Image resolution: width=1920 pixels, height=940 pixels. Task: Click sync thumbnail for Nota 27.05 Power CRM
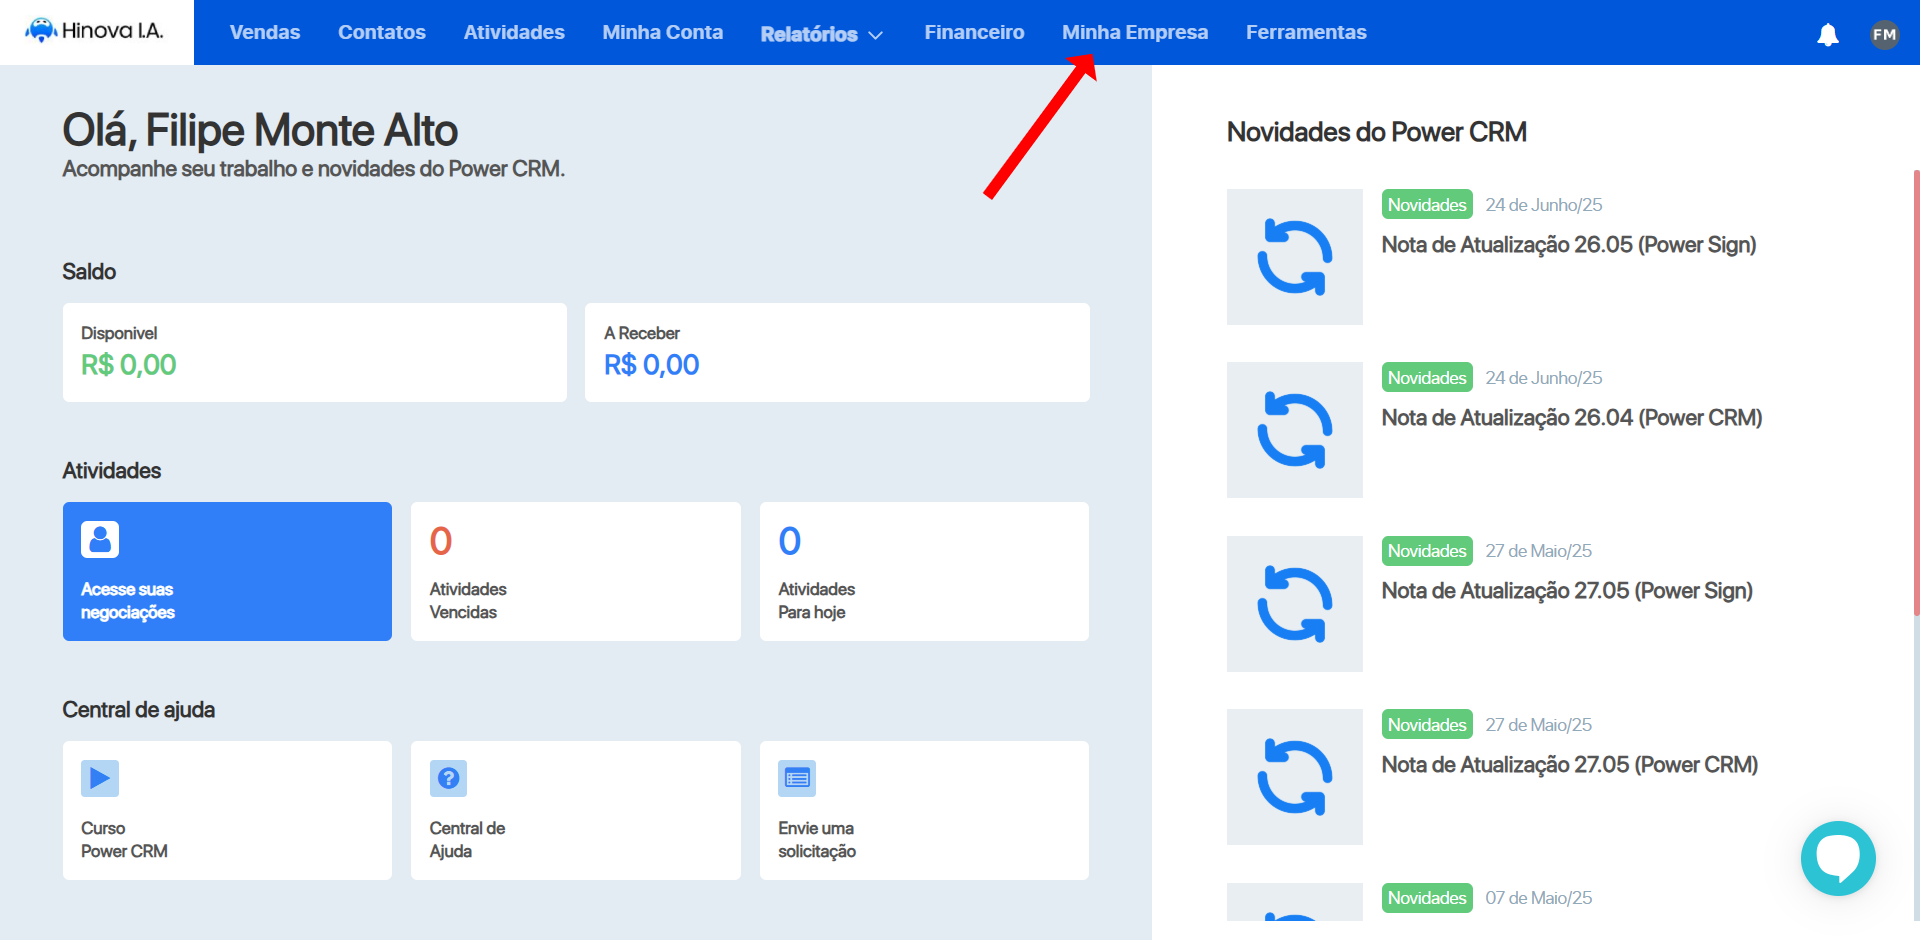[x=1294, y=777]
